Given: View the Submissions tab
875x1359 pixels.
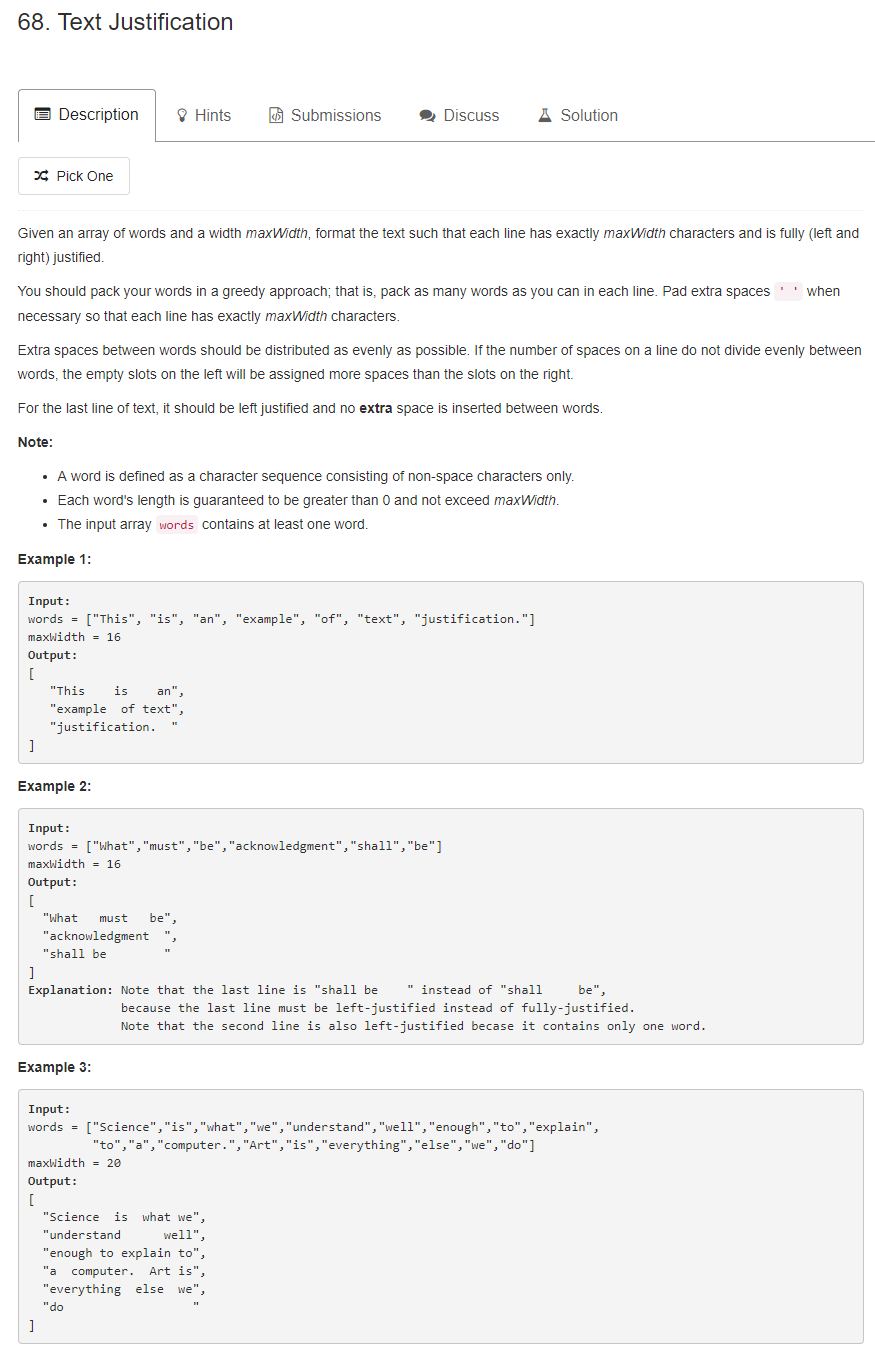Looking at the screenshot, I should click(x=326, y=116).
